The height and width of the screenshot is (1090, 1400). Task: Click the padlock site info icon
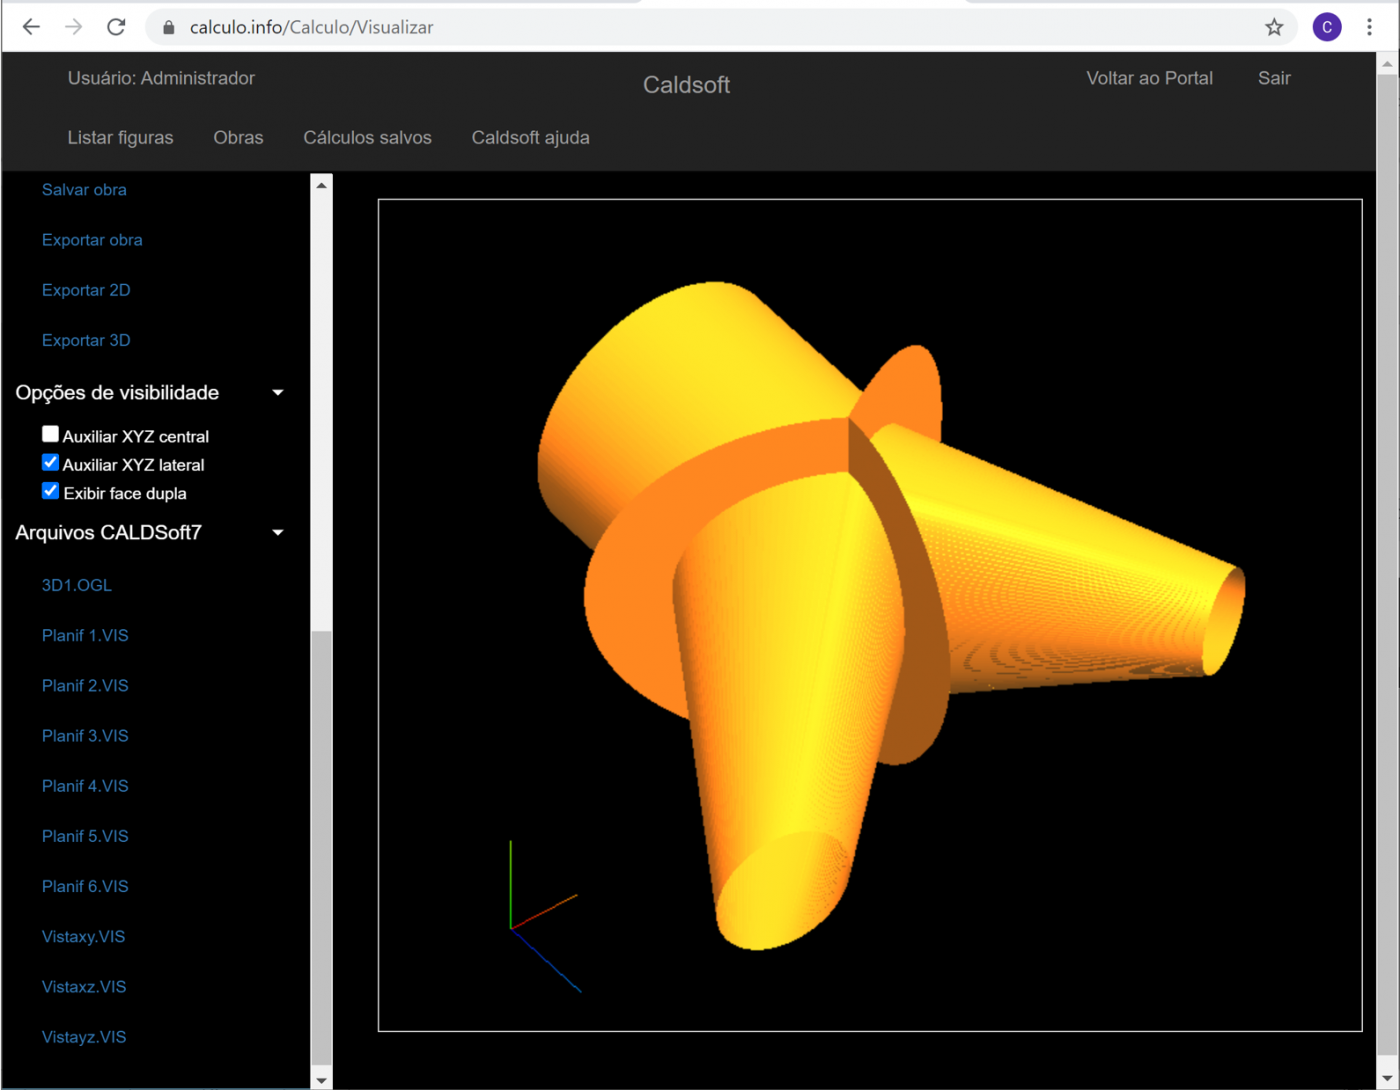click(x=168, y=27)
